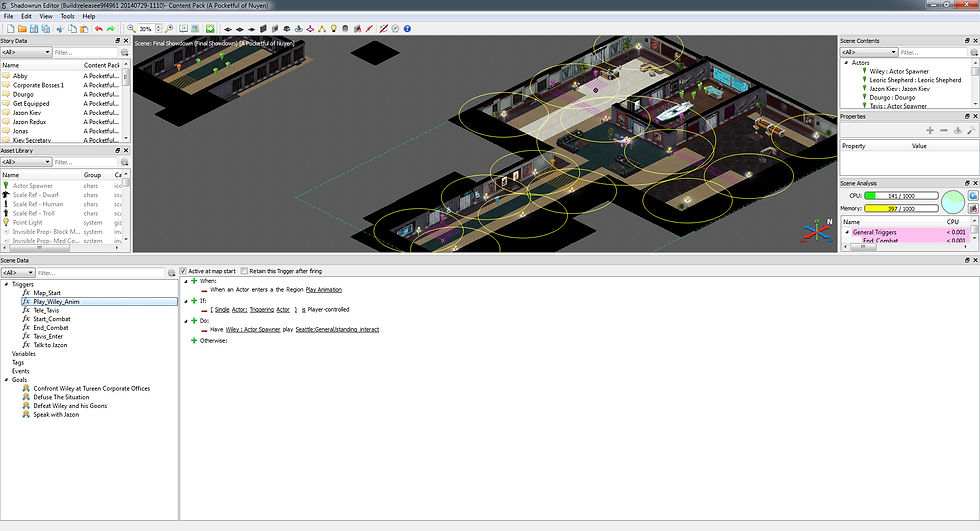Click the Memory usage progress bar
Screen dimensions: 980x531
pyautogui.click(x=901, y=209)
